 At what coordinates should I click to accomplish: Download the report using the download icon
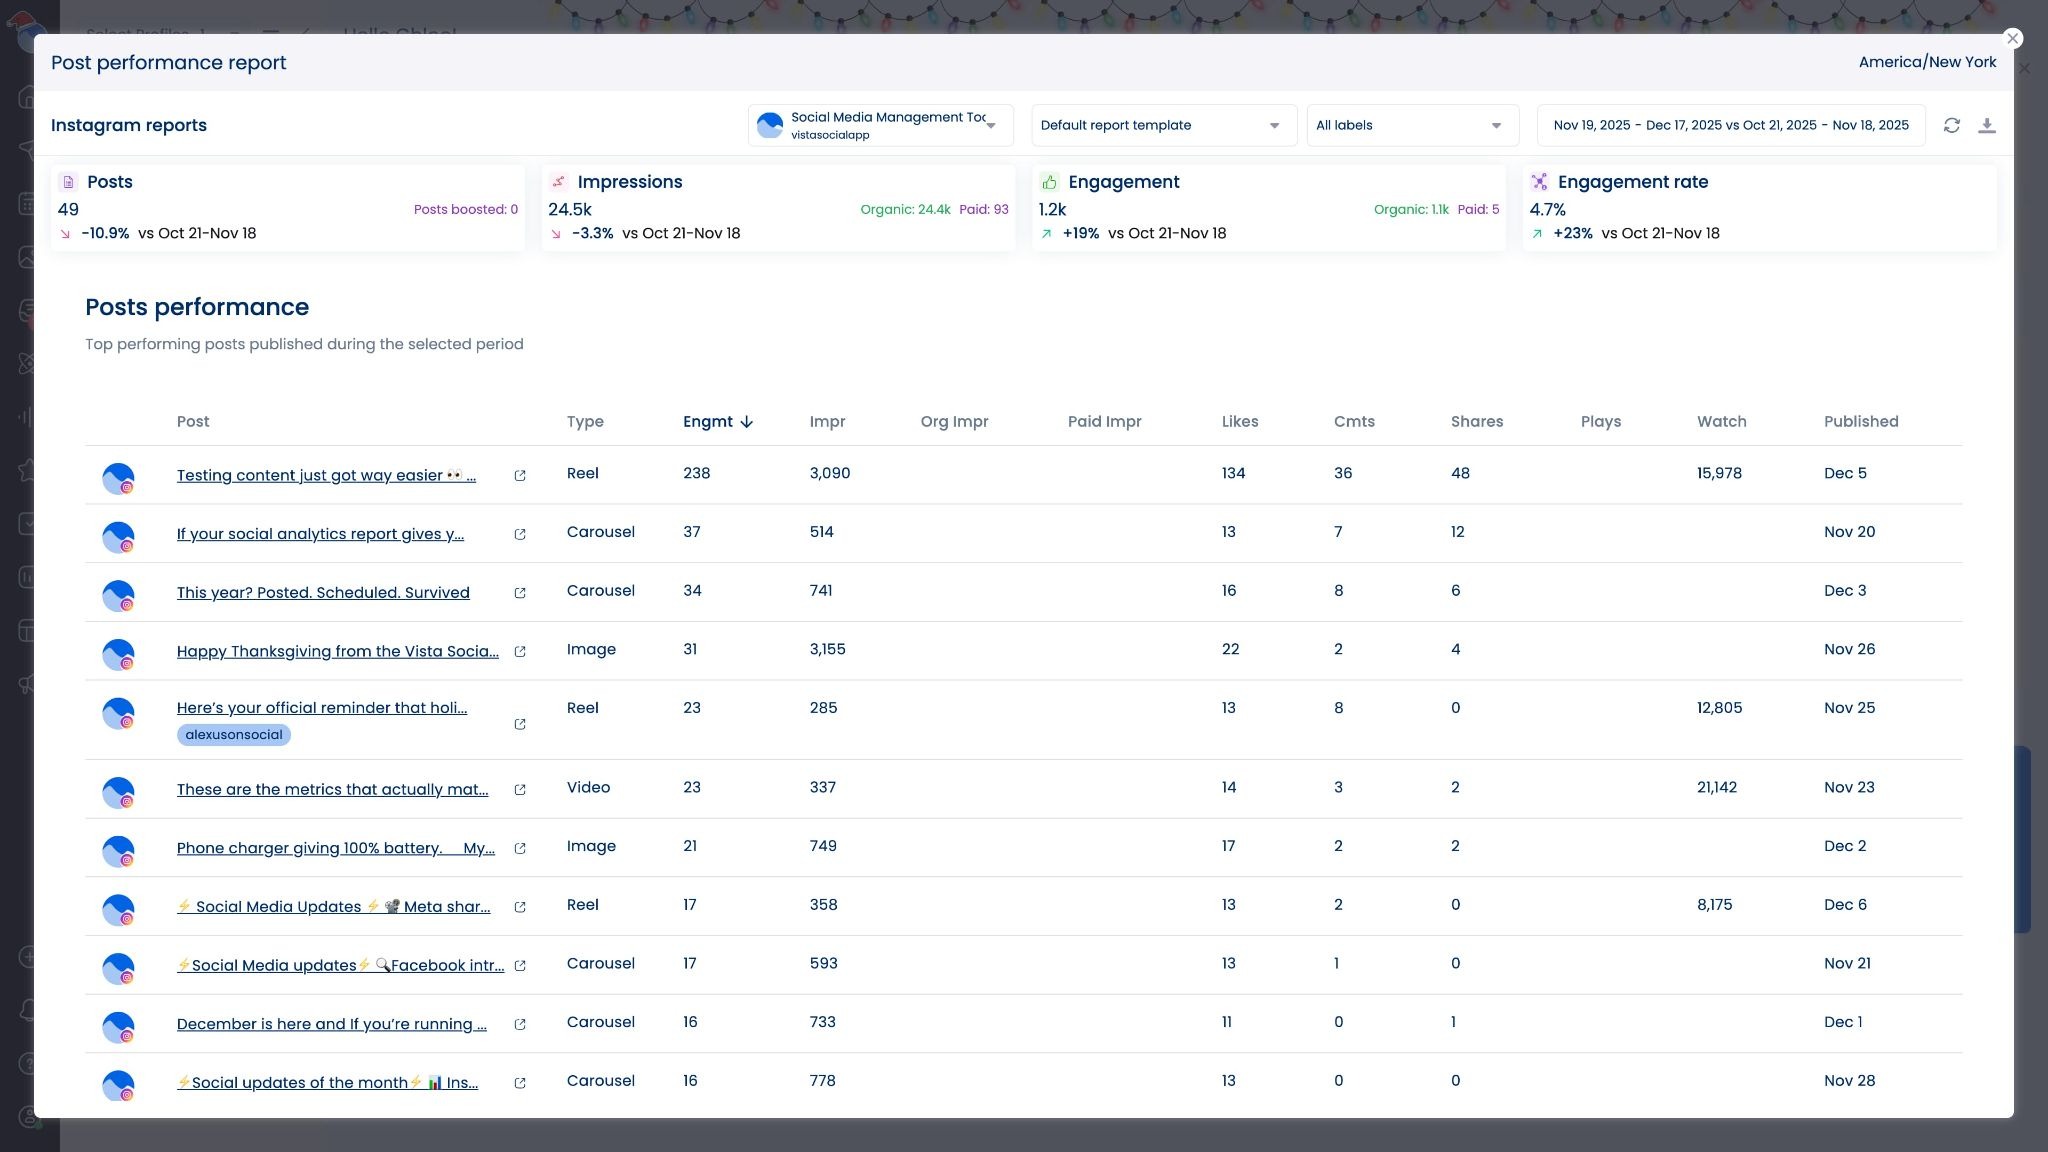pos(1989,125)
